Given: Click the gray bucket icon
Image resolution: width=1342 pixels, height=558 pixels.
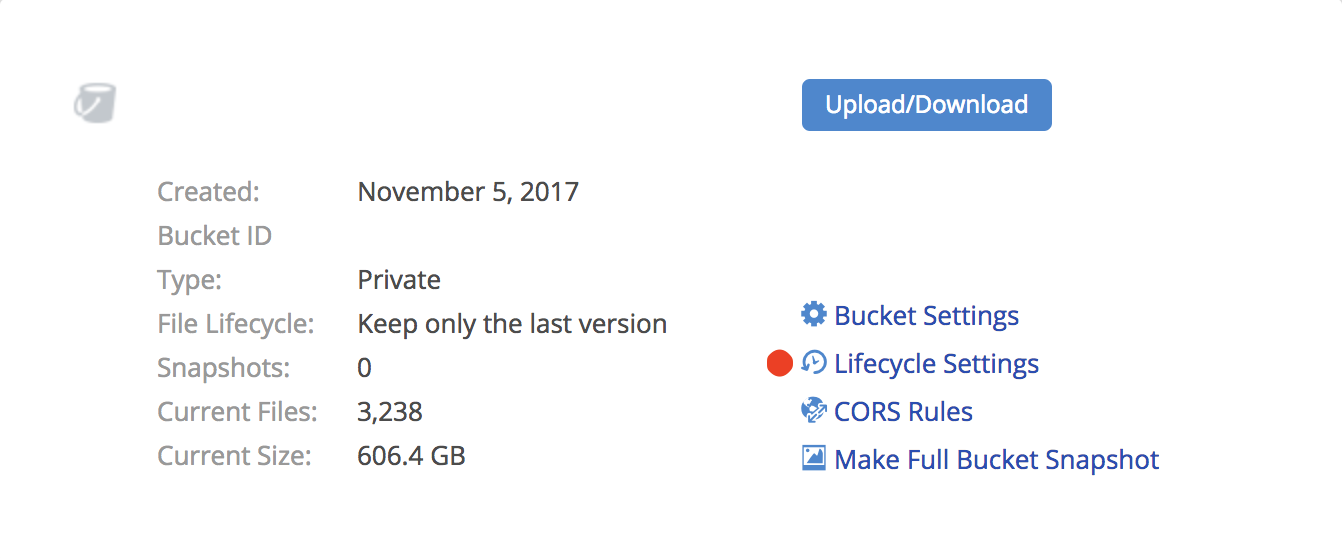Looking at the screenshot, I should coord(95,103).
